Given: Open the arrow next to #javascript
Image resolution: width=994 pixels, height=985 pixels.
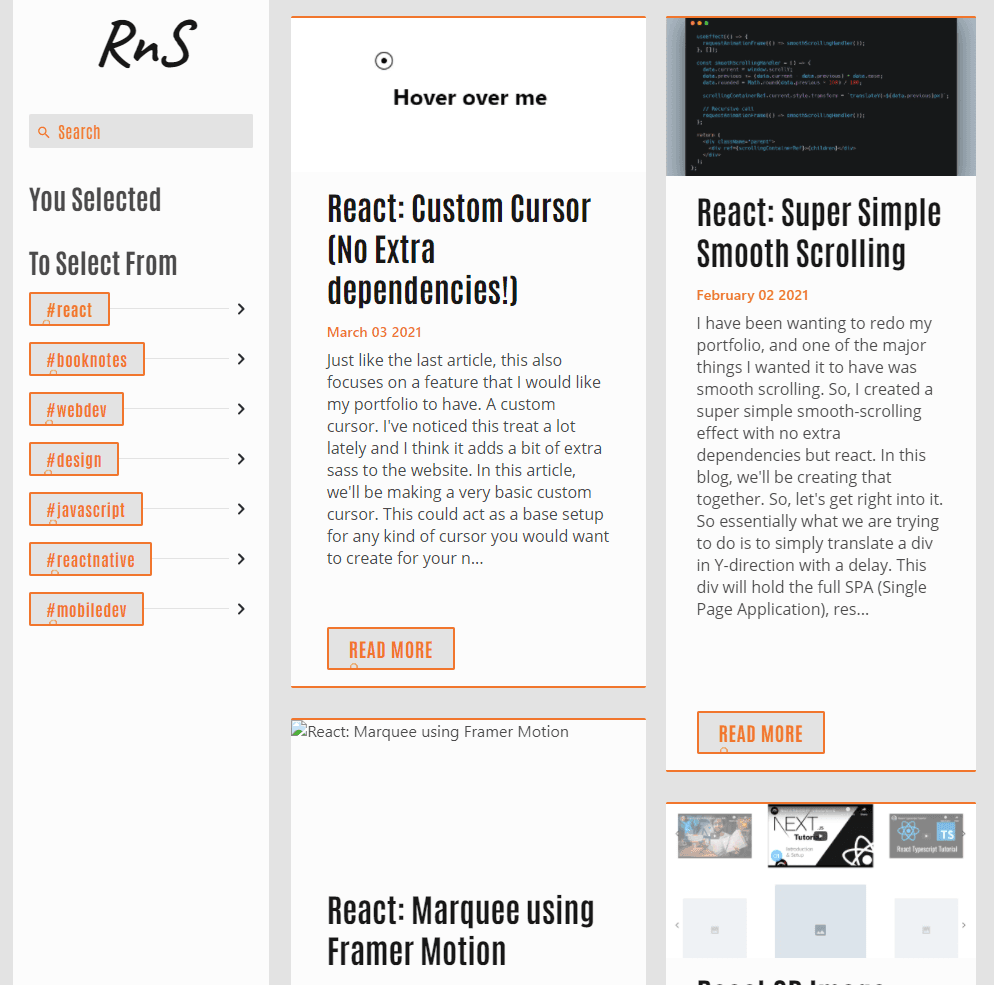Looking at the screenshot, I should [241, 509].
